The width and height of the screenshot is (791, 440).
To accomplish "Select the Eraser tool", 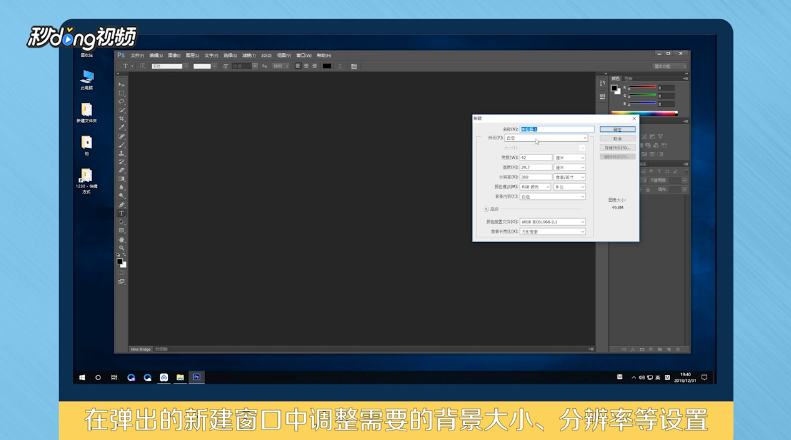I will [122, 171].
